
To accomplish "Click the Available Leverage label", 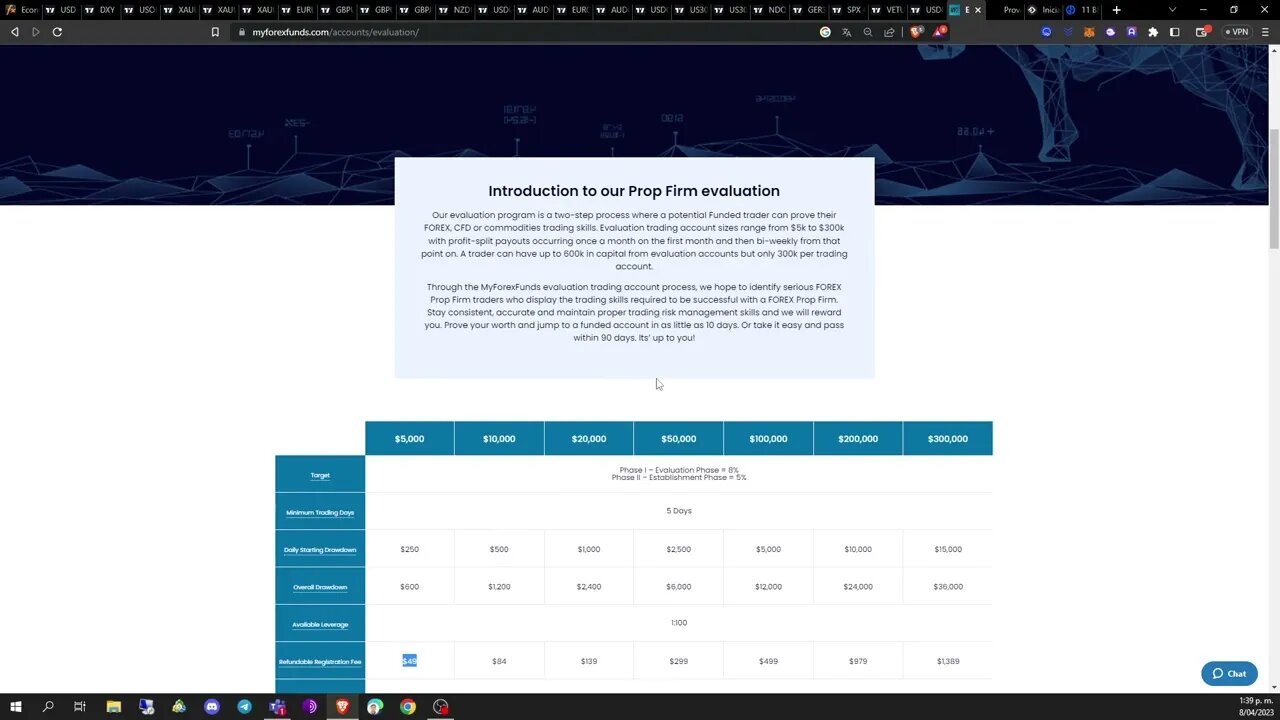I will click(x=320, y=625).
